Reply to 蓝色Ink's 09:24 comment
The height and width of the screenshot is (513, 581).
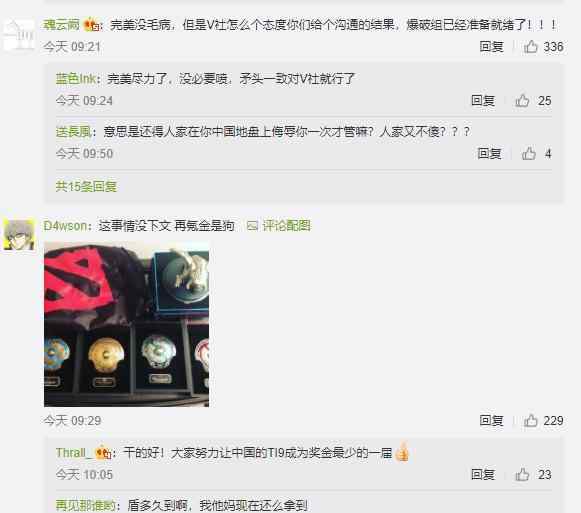(483, 100)
